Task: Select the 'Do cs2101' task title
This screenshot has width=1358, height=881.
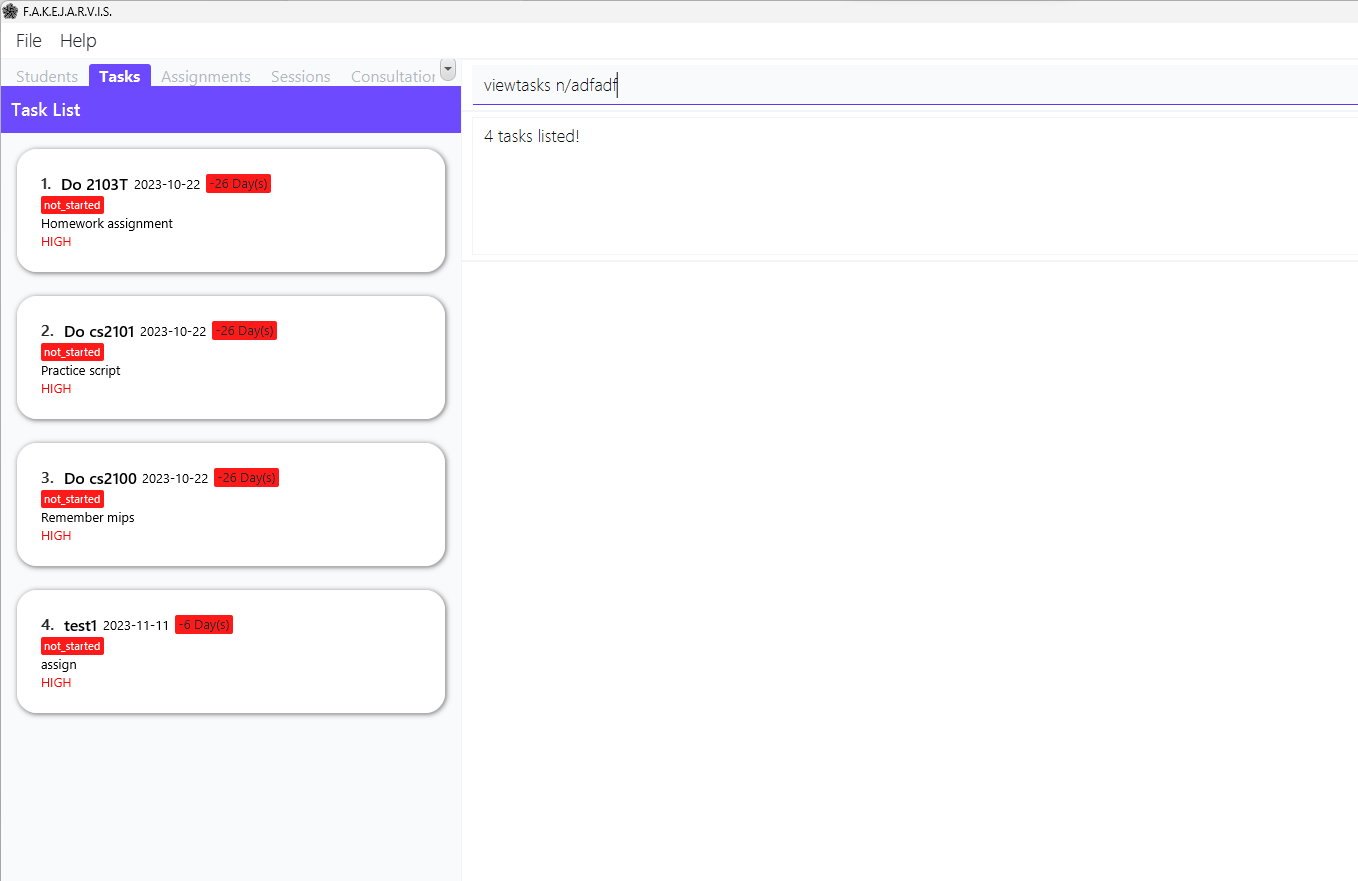Action: (99, 331)
